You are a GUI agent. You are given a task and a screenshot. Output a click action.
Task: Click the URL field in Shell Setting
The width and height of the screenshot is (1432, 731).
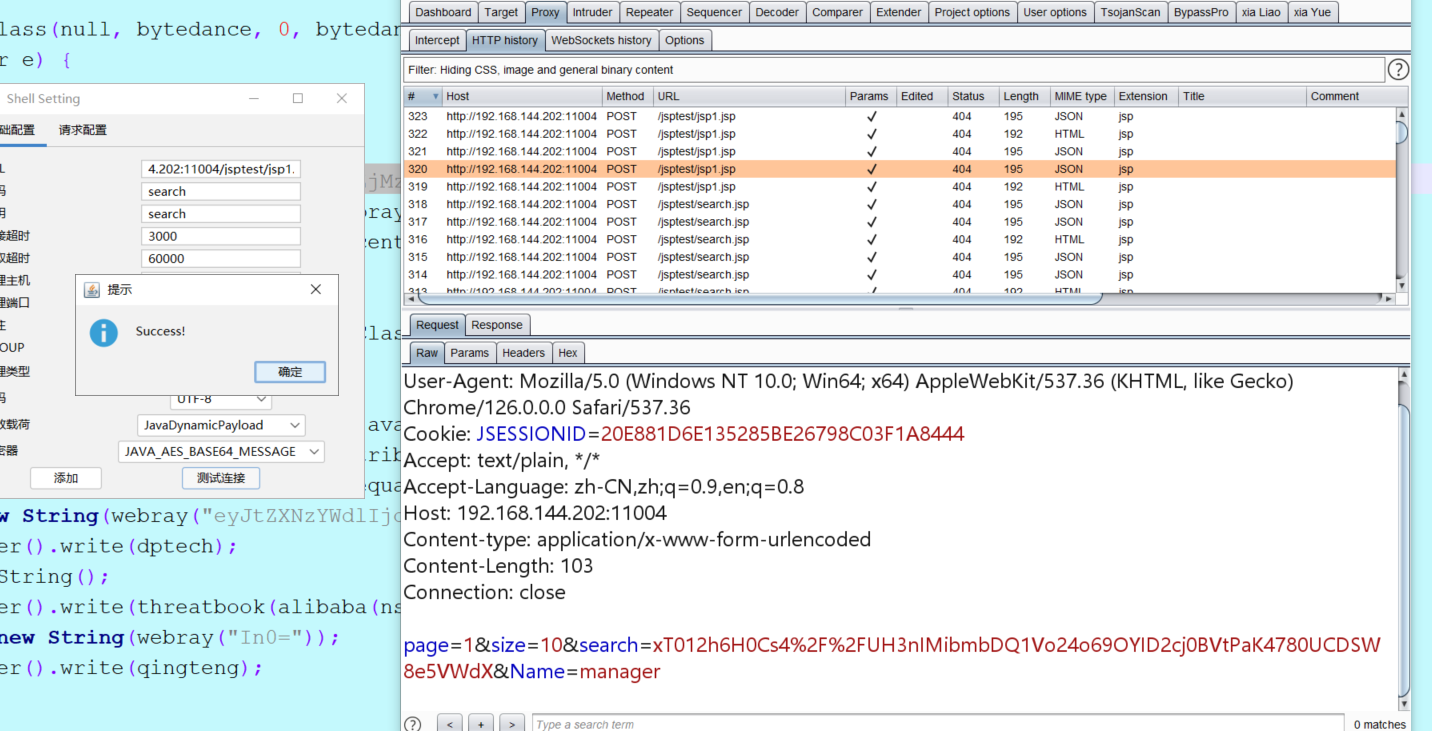click(x=221, y=169)
